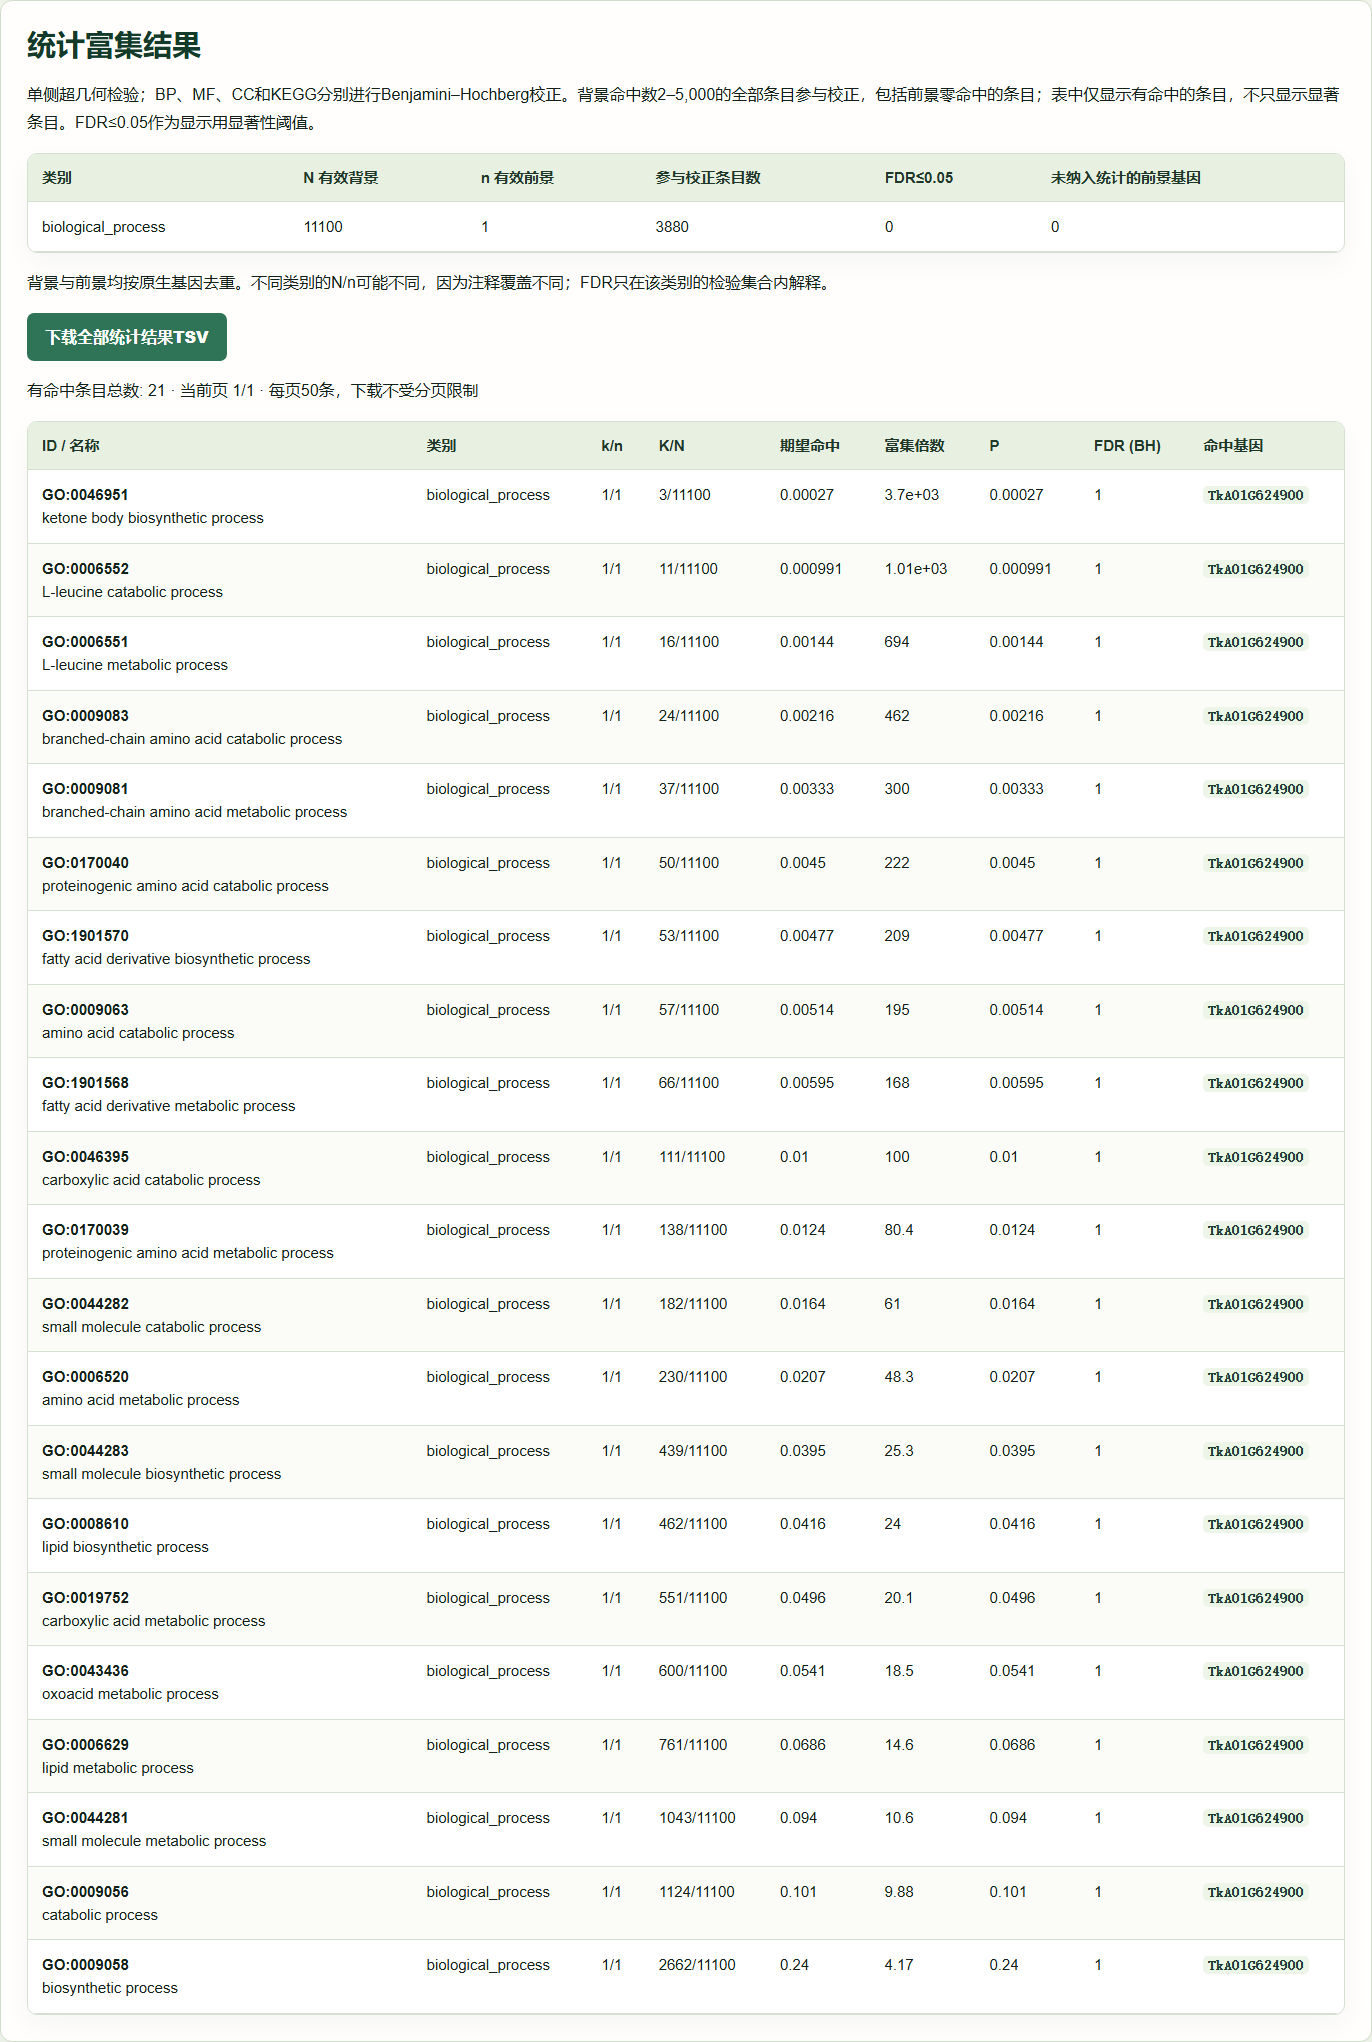Click the '命中基因' column header
This screenshot has height=2042, width=1372.
(x=1233, y=446)
